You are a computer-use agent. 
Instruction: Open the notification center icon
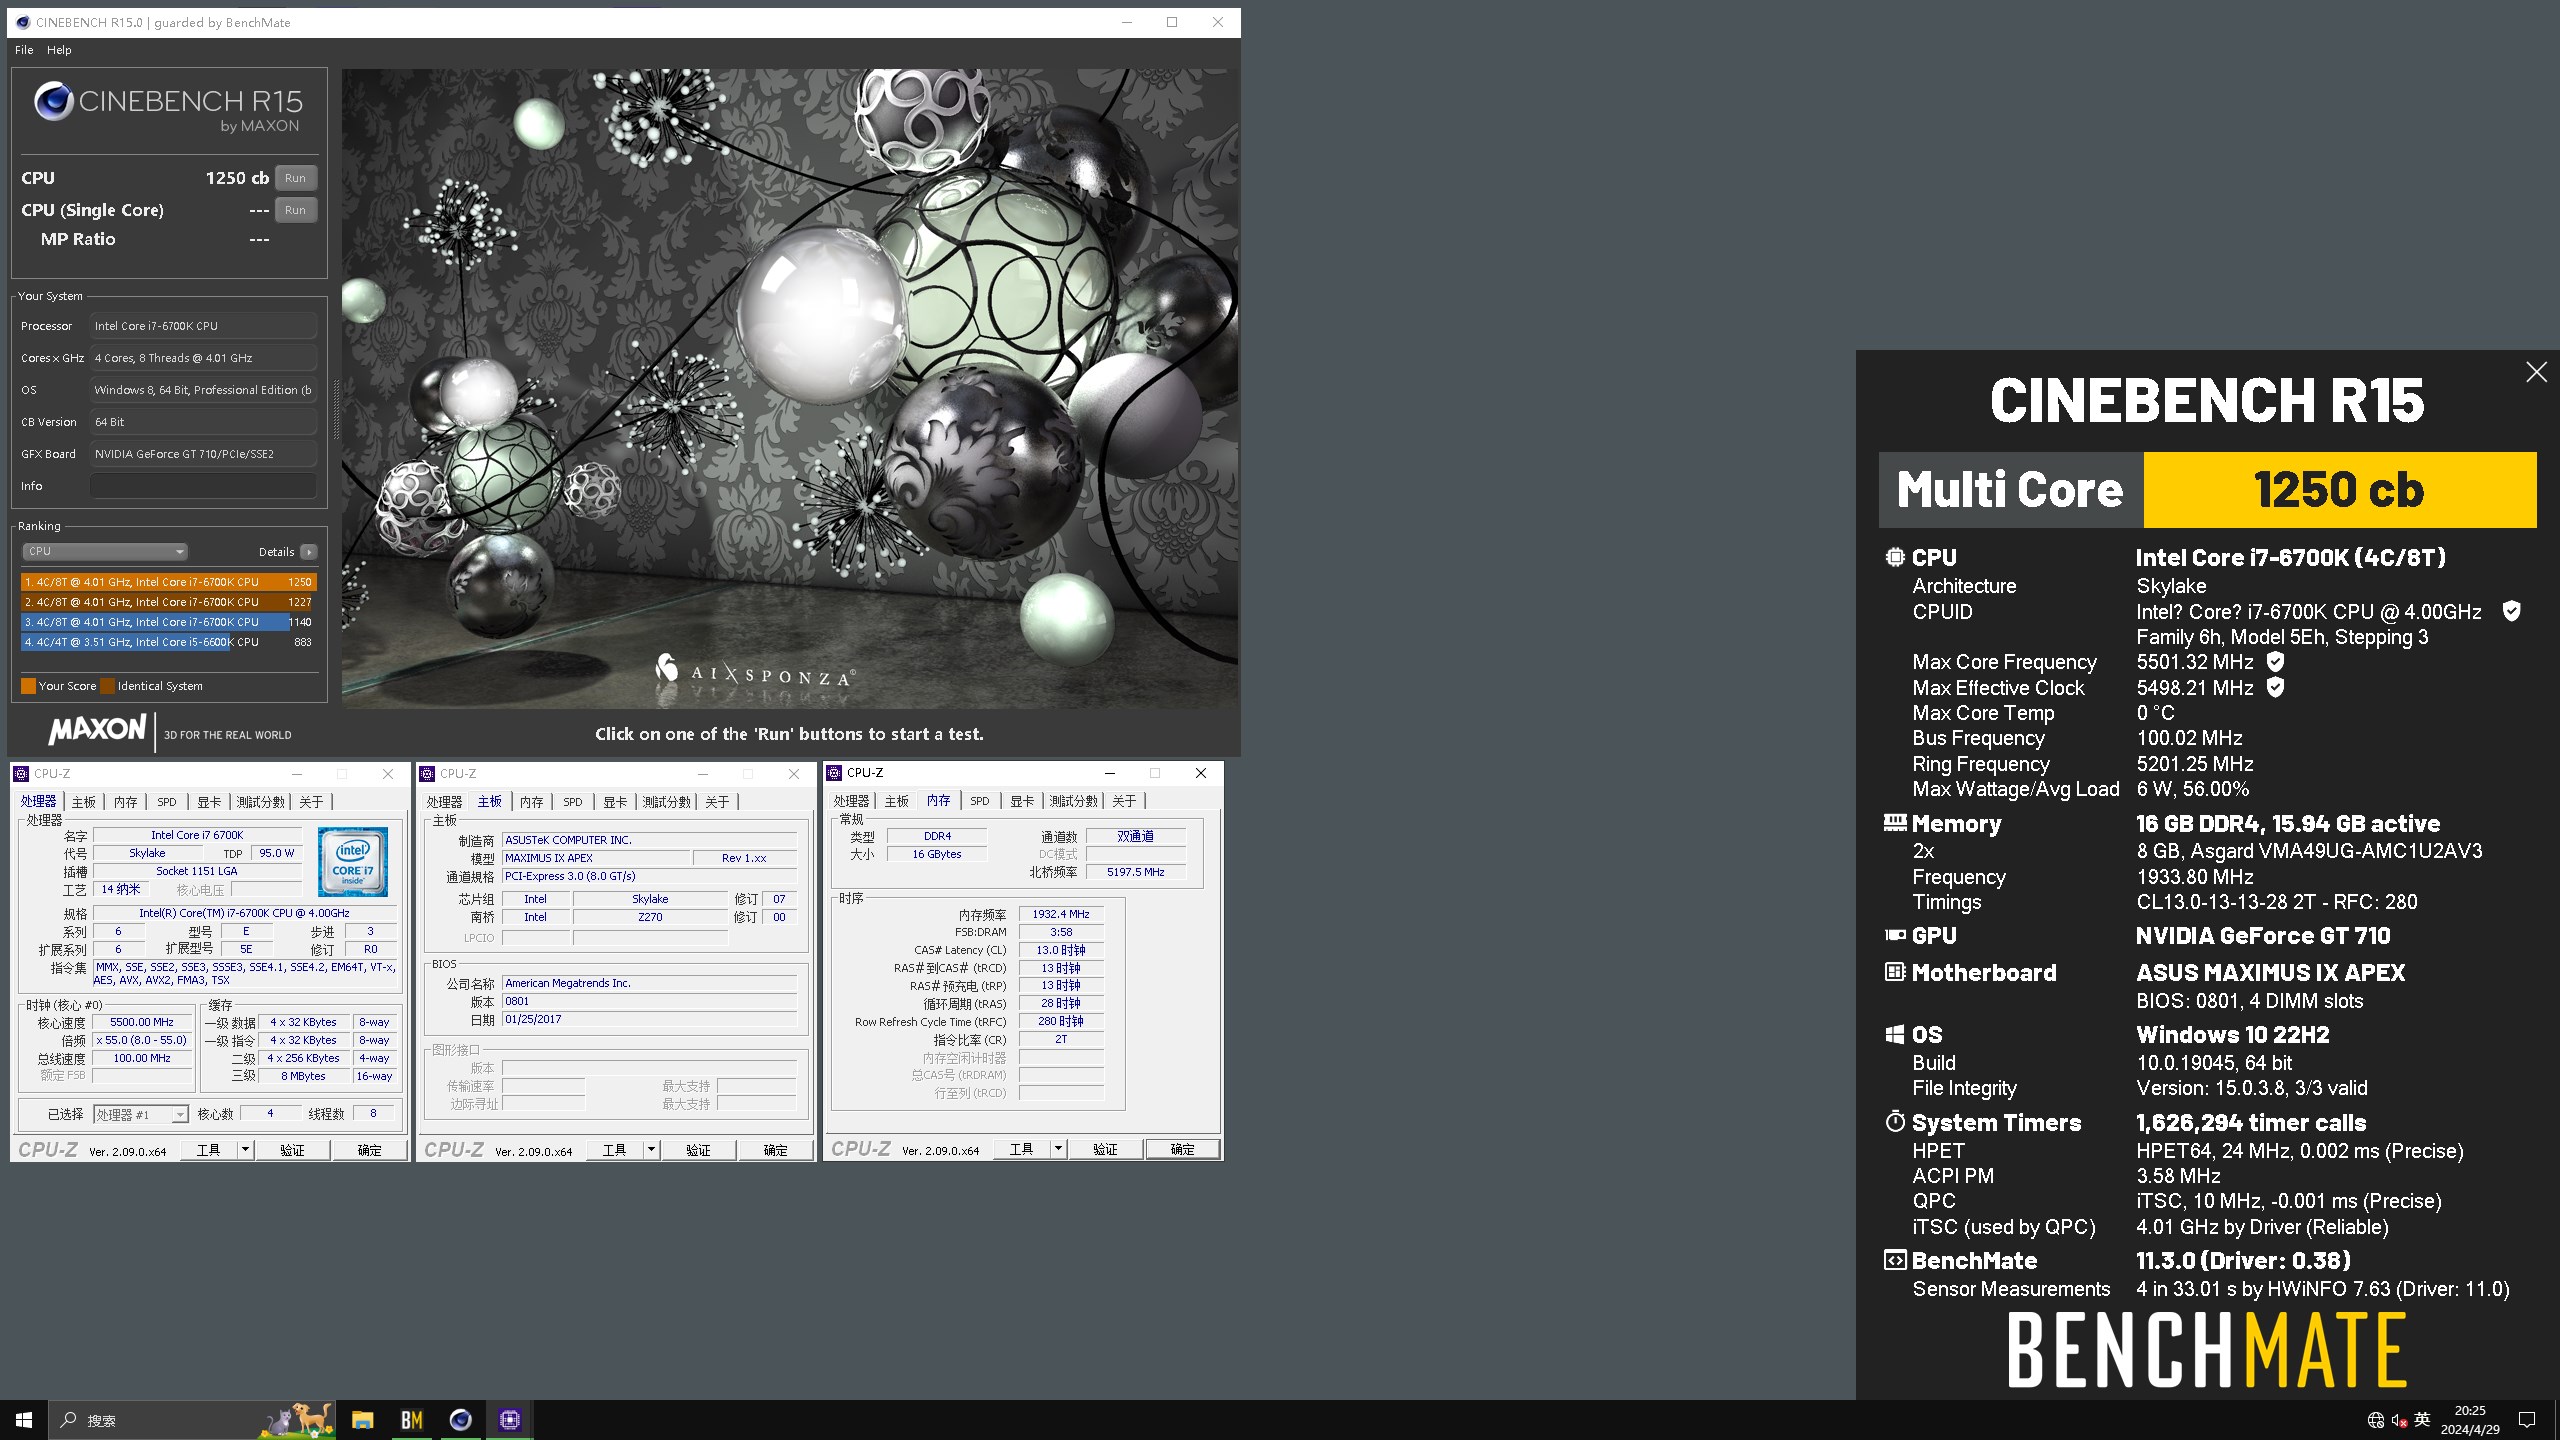[2527, 1420]
